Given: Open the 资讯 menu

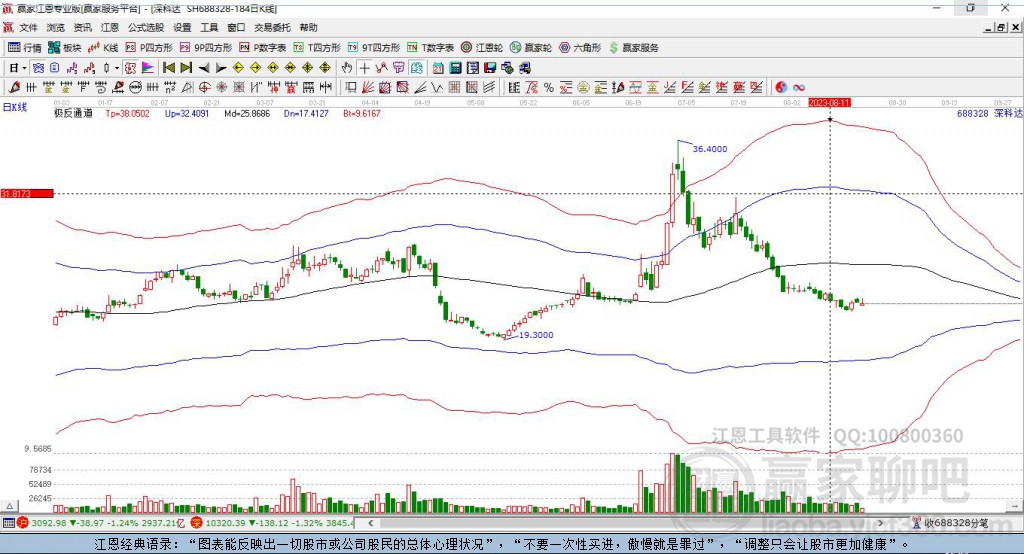Looking at the screenshot, I should pyautogui.click(x=82, y=27).
